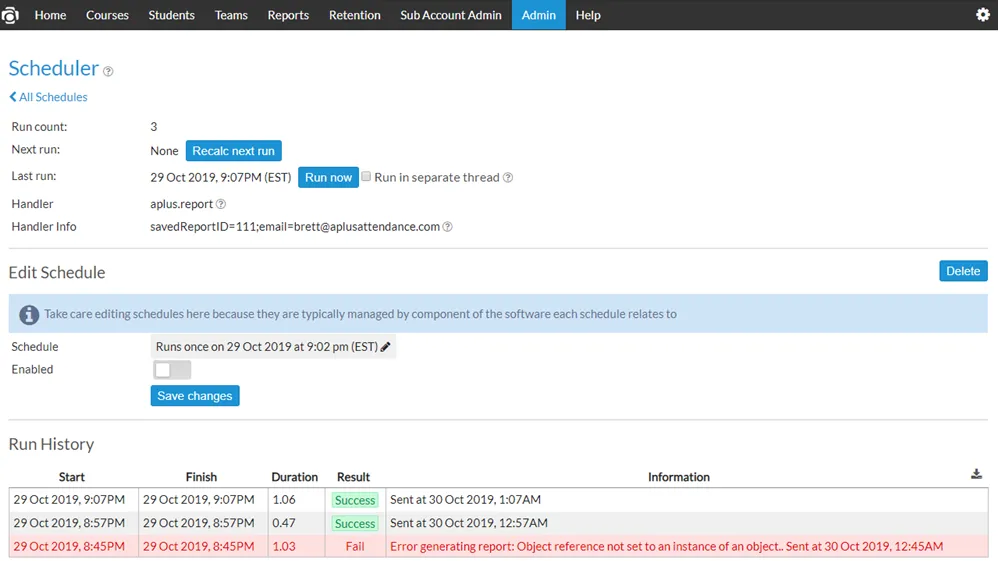Select the failed 8:45PM run history row
Screen dimensions: 999x561
click(498, 546)
